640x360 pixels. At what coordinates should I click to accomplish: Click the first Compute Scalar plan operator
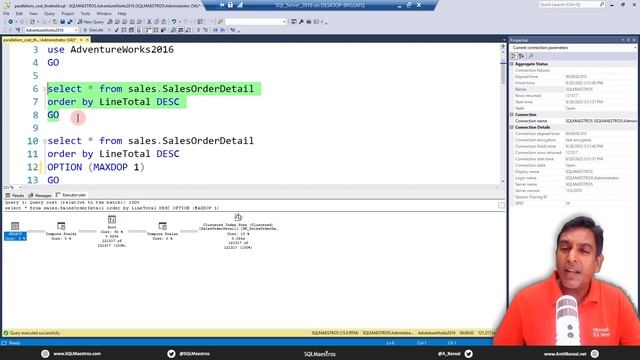[61, 231]
